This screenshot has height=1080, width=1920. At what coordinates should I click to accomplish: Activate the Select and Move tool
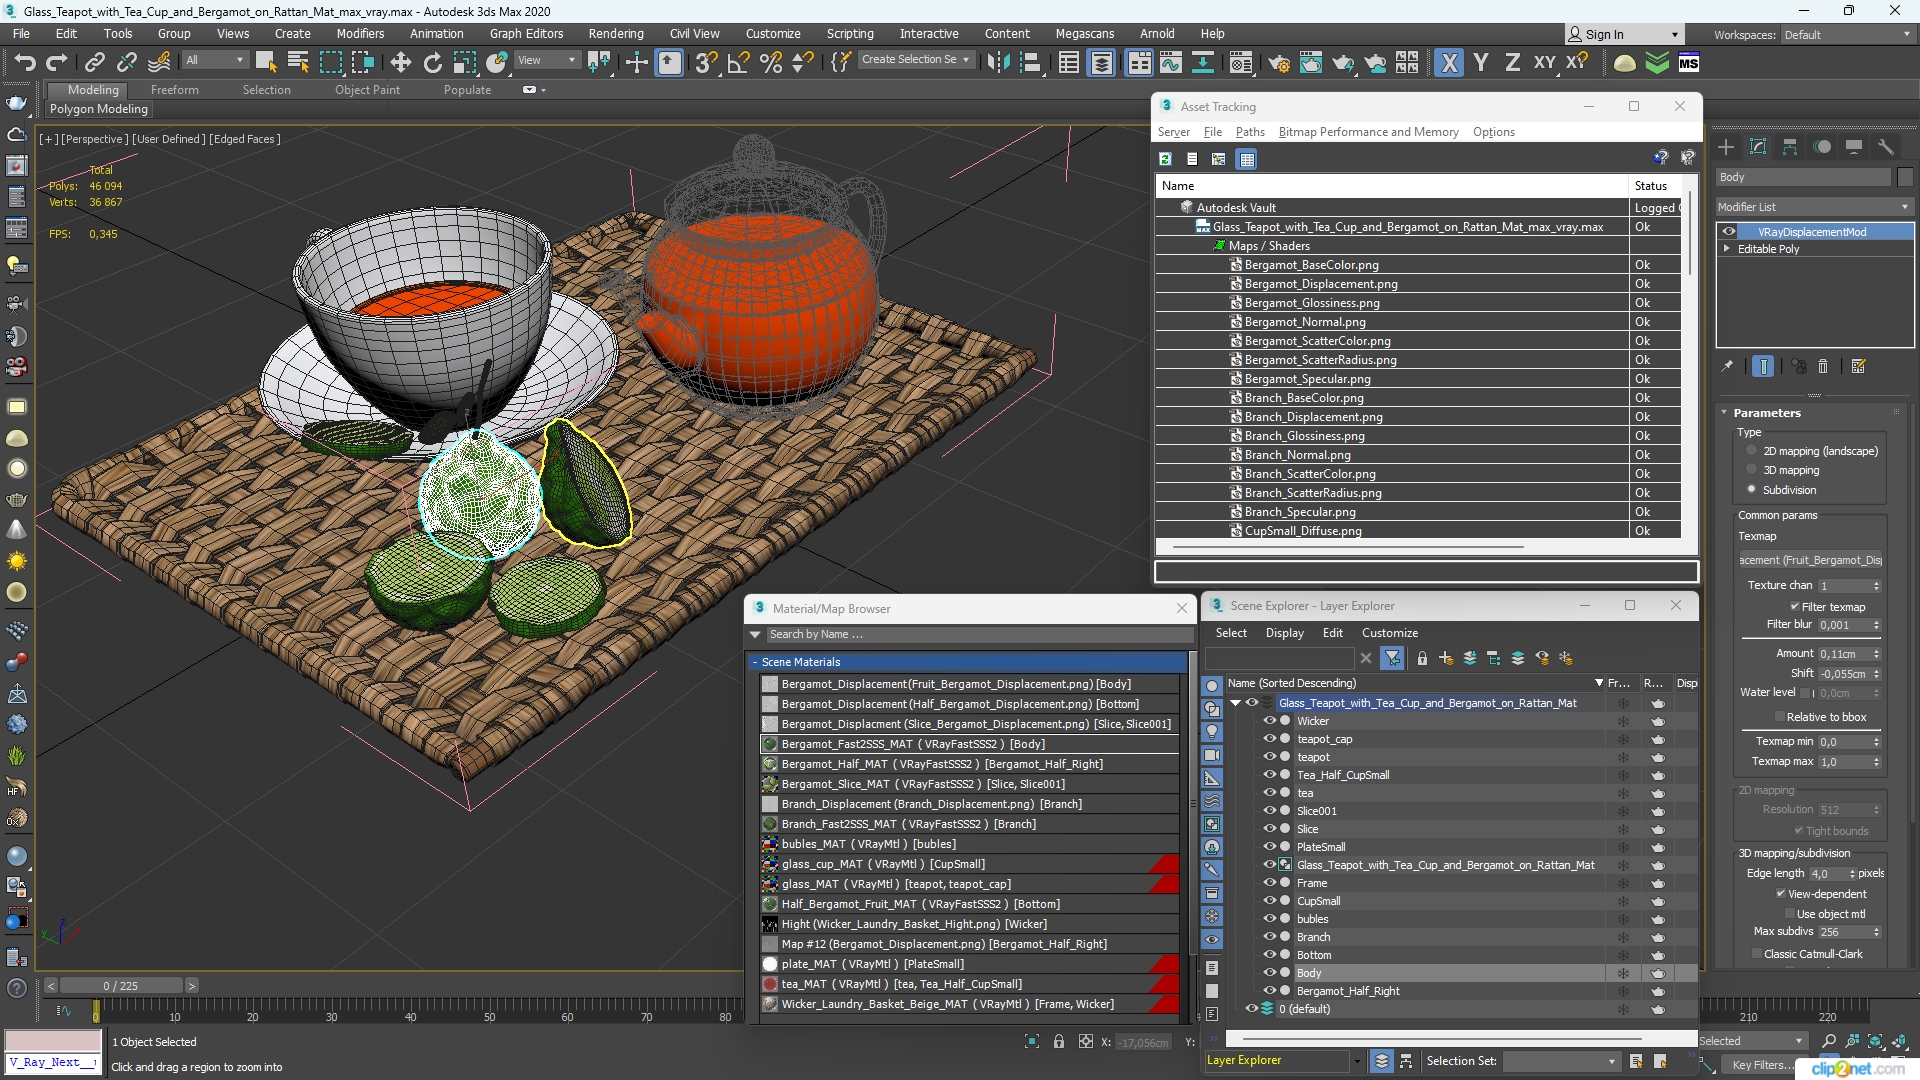click(400, 62)
